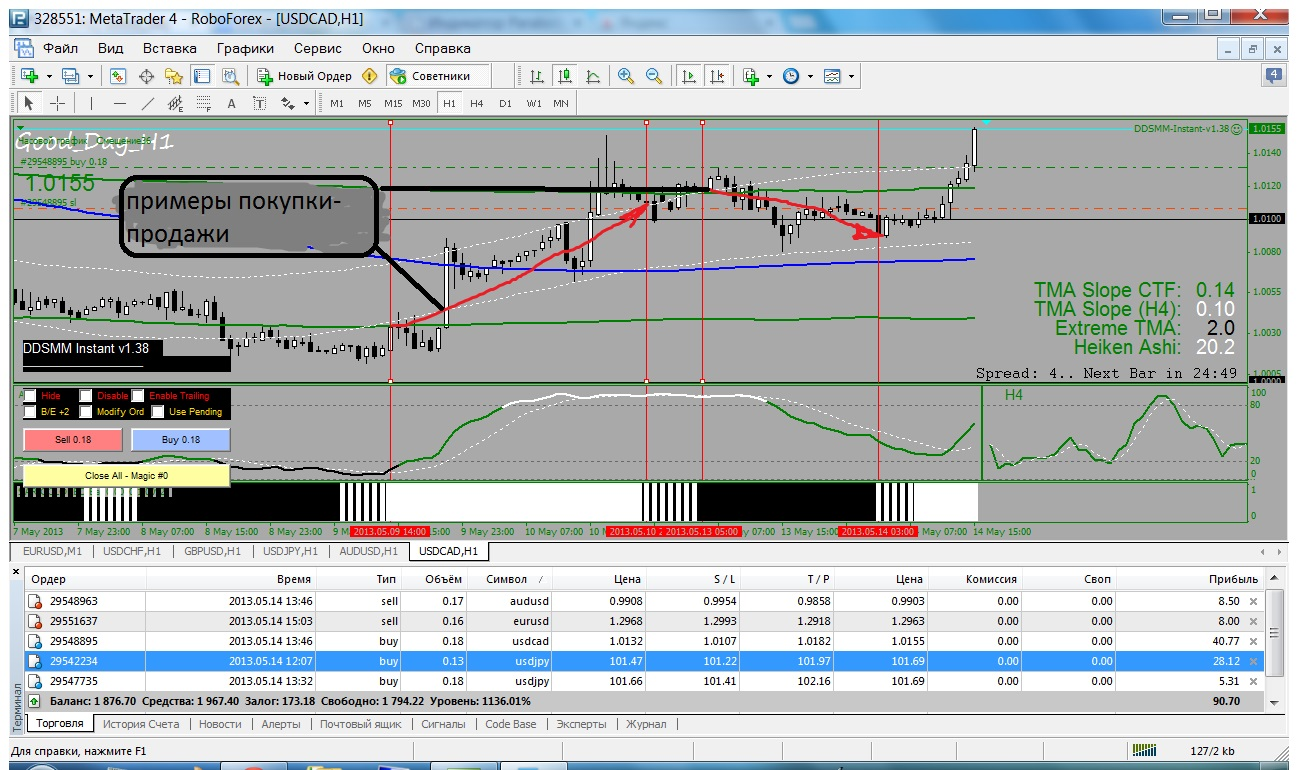Switch chart to candlestick display
1298x770 pixels.
click(565, 76)
